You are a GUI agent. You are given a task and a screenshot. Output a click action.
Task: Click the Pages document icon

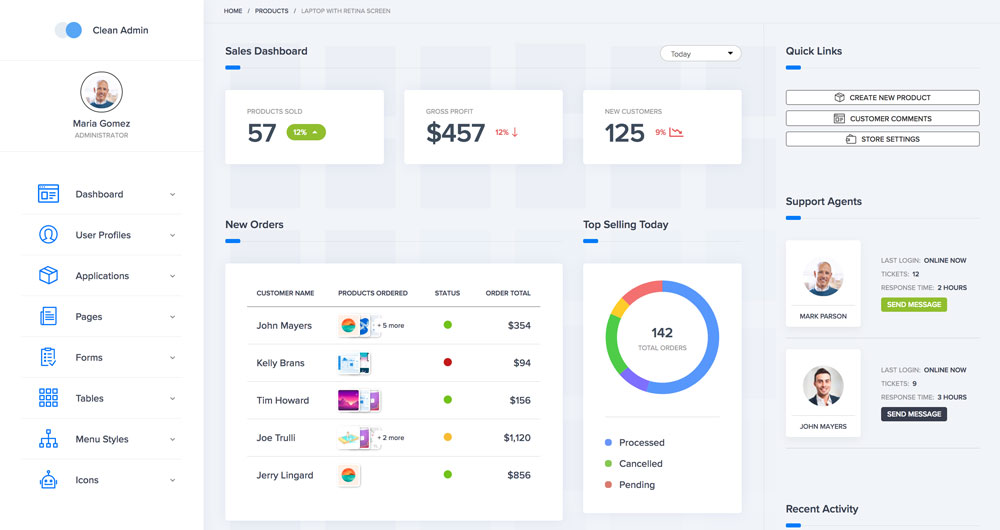tap(48, 316)
